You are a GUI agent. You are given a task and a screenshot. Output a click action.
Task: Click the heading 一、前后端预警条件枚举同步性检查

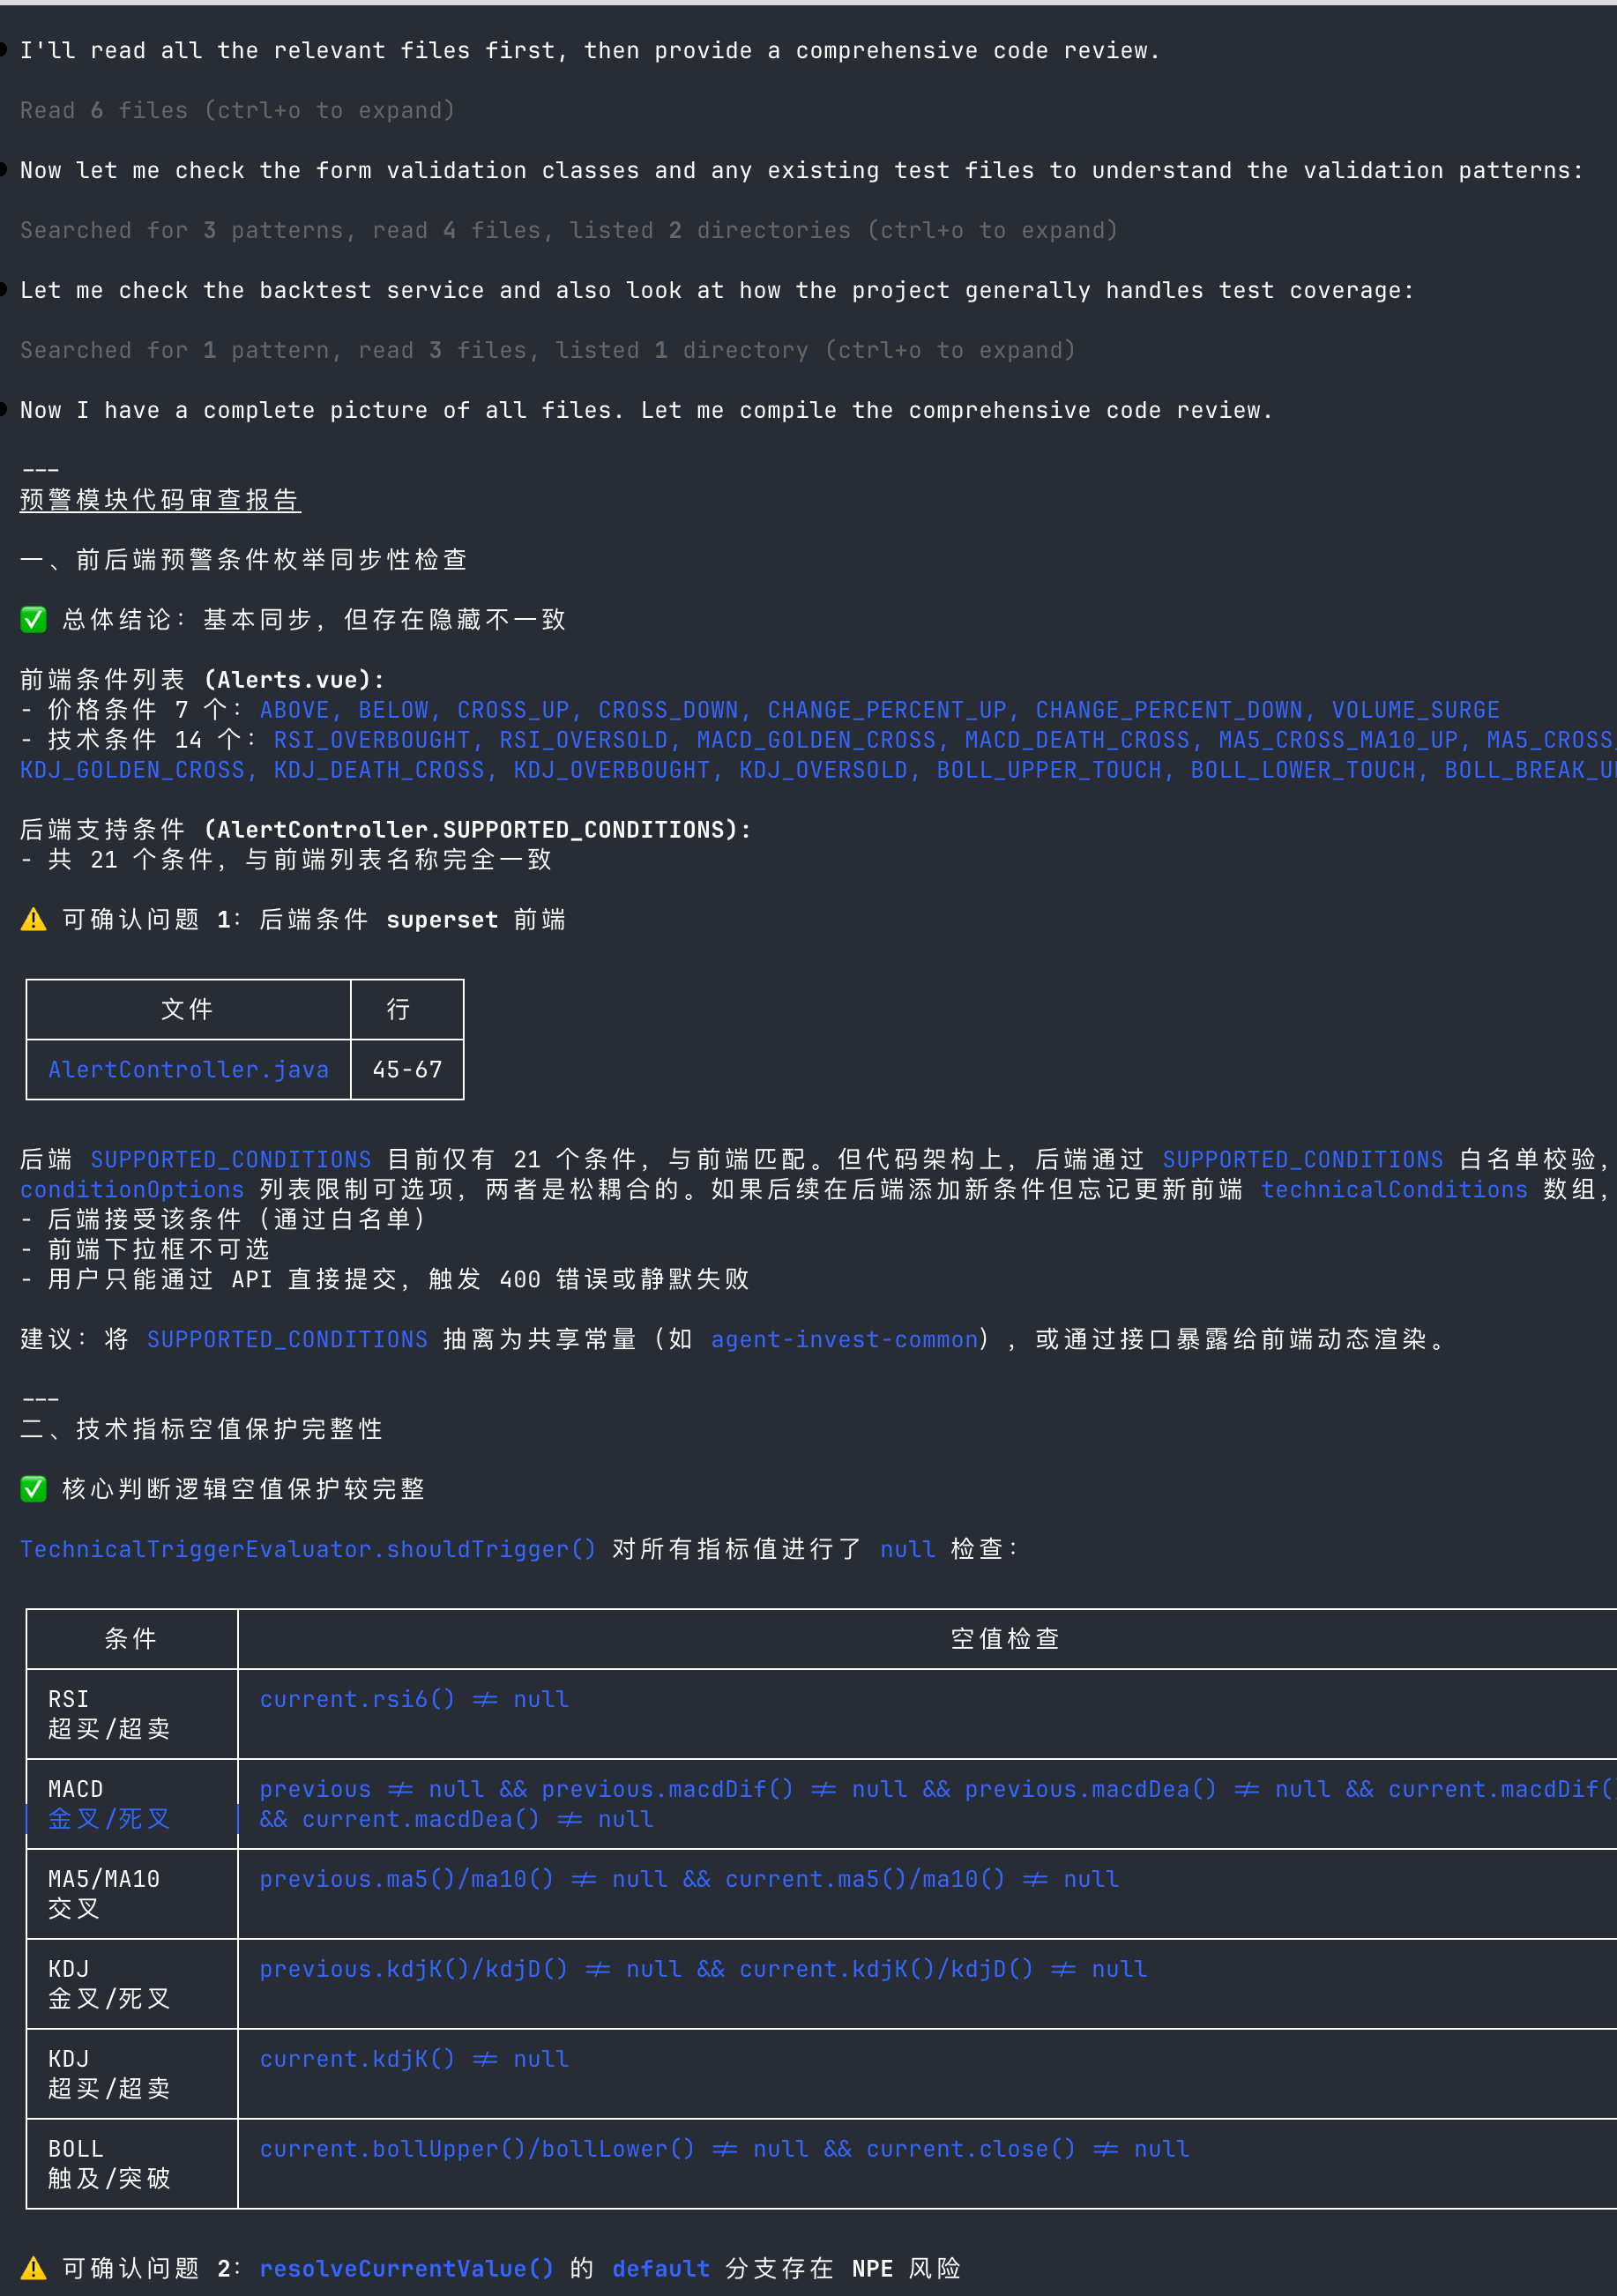(x=244, y=560)
